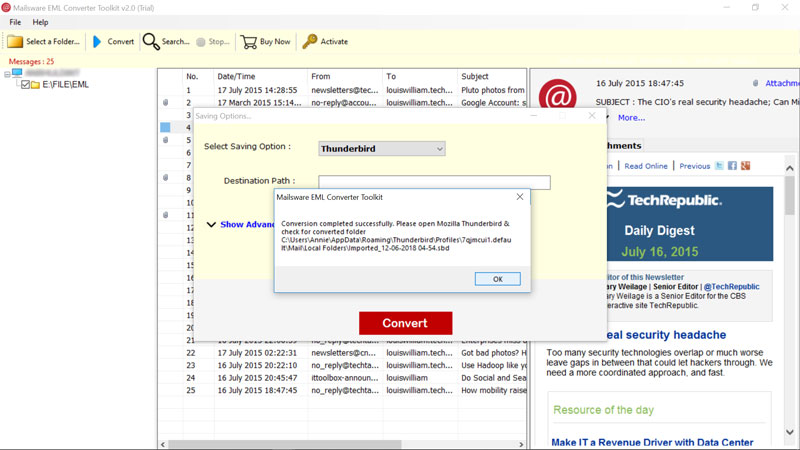This screenshot has height=450, width=800.
Task: Open the Select Saving Option dropdown
Action: pyautogui.click(x=382, y=148)
